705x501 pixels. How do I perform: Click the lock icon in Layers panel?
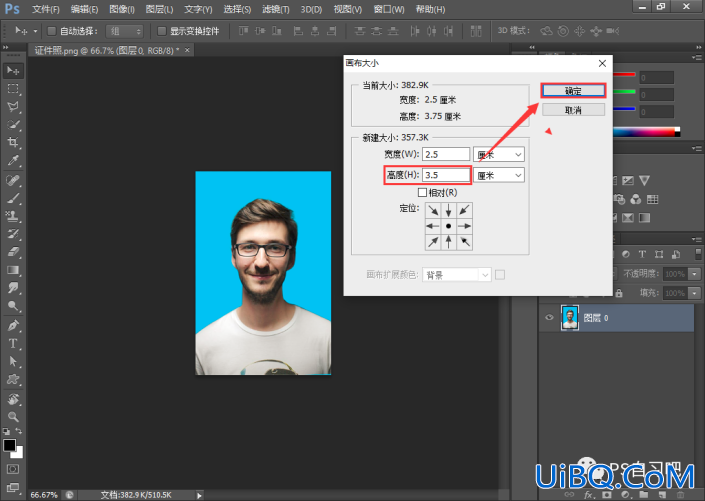[619, 293]
